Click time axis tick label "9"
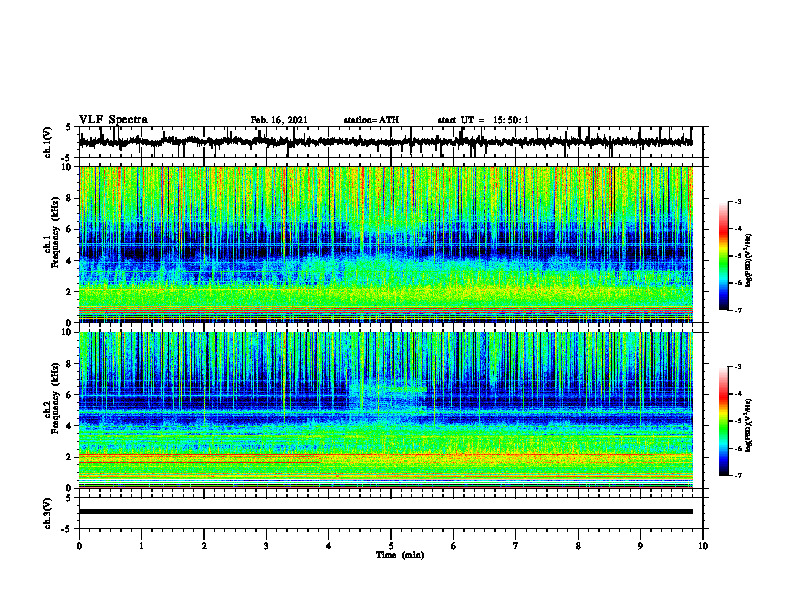Screen dimensions: 792x612 pyautogui.click(x=640, y=546)
